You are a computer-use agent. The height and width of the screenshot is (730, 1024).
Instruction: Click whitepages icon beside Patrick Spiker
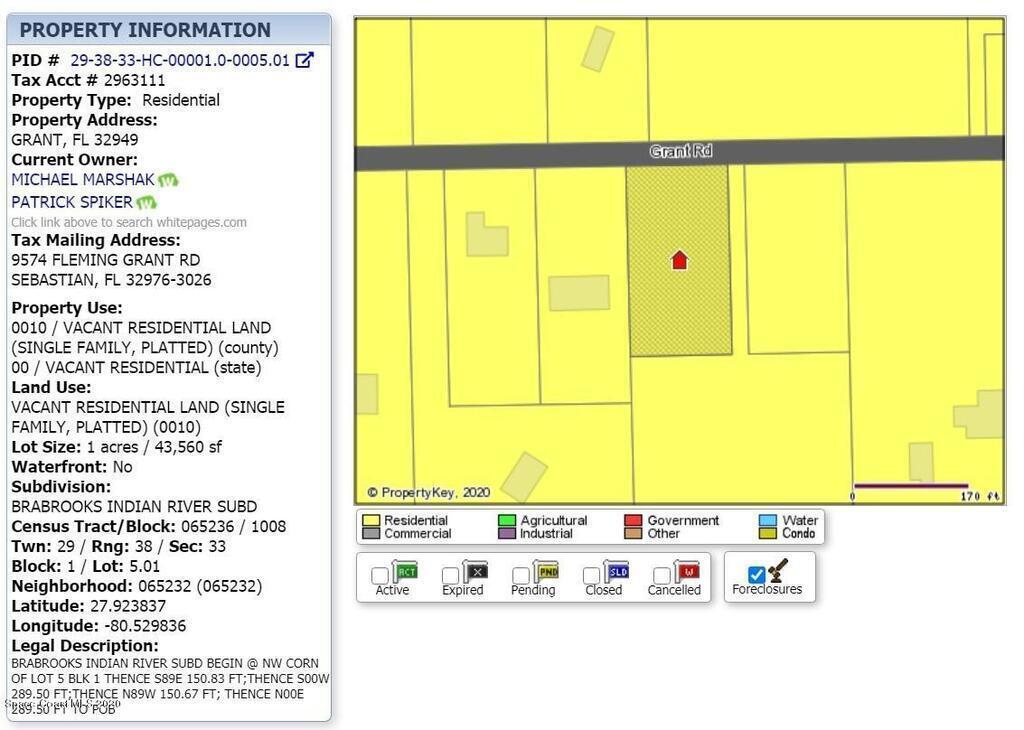[x=147, y=203]
